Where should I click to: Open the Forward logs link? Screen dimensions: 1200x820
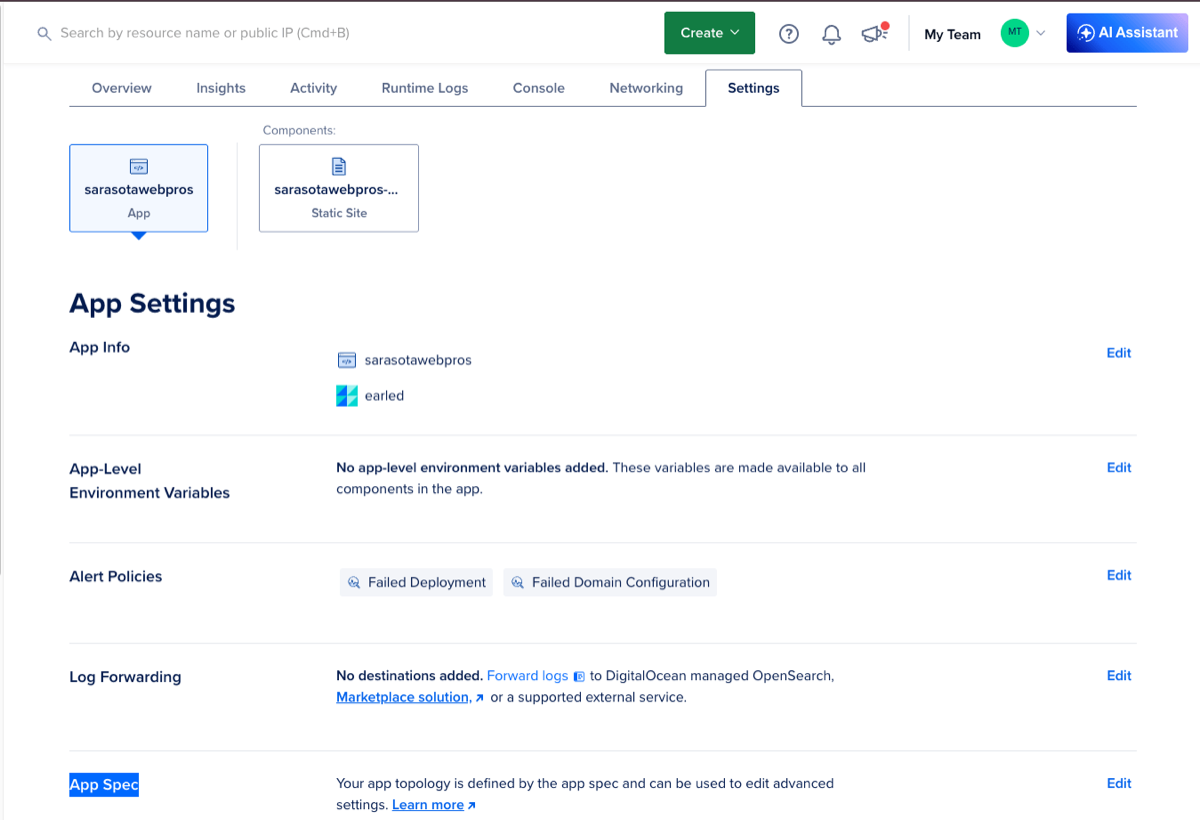[x=527, y=676]
